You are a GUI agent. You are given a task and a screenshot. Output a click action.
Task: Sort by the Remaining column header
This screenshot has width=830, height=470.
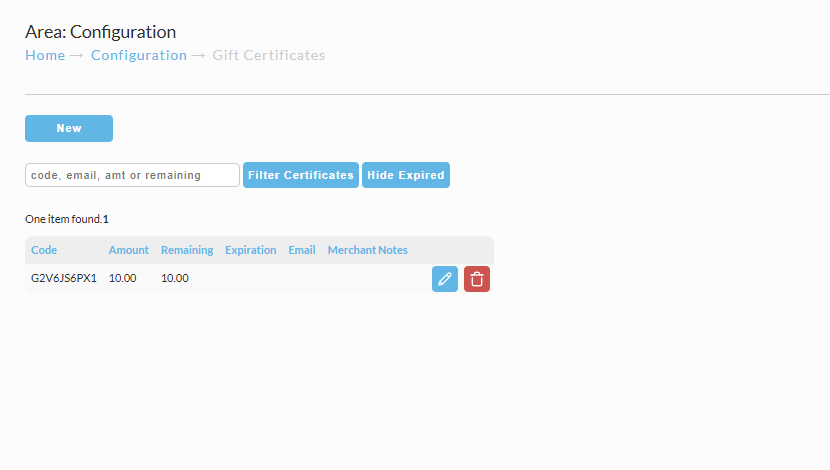187,250
